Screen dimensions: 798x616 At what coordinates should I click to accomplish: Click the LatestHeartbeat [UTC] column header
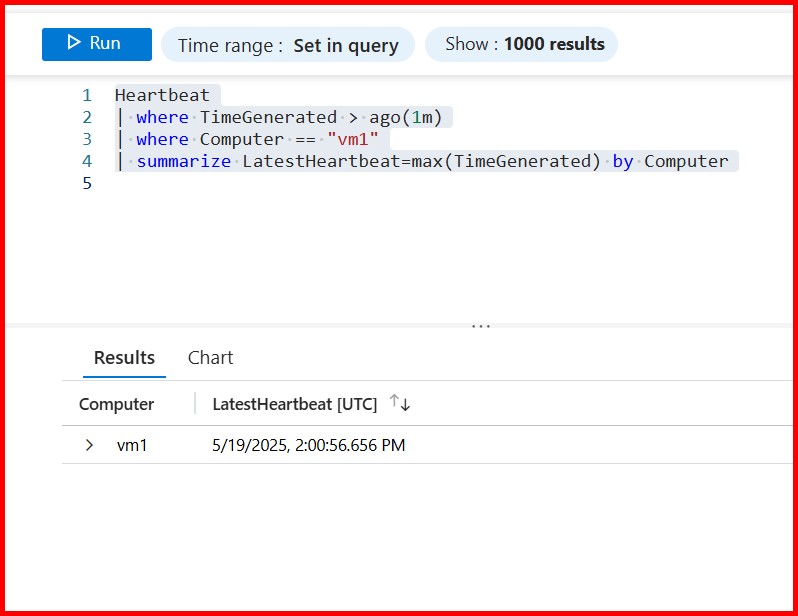tap(295, 404)
